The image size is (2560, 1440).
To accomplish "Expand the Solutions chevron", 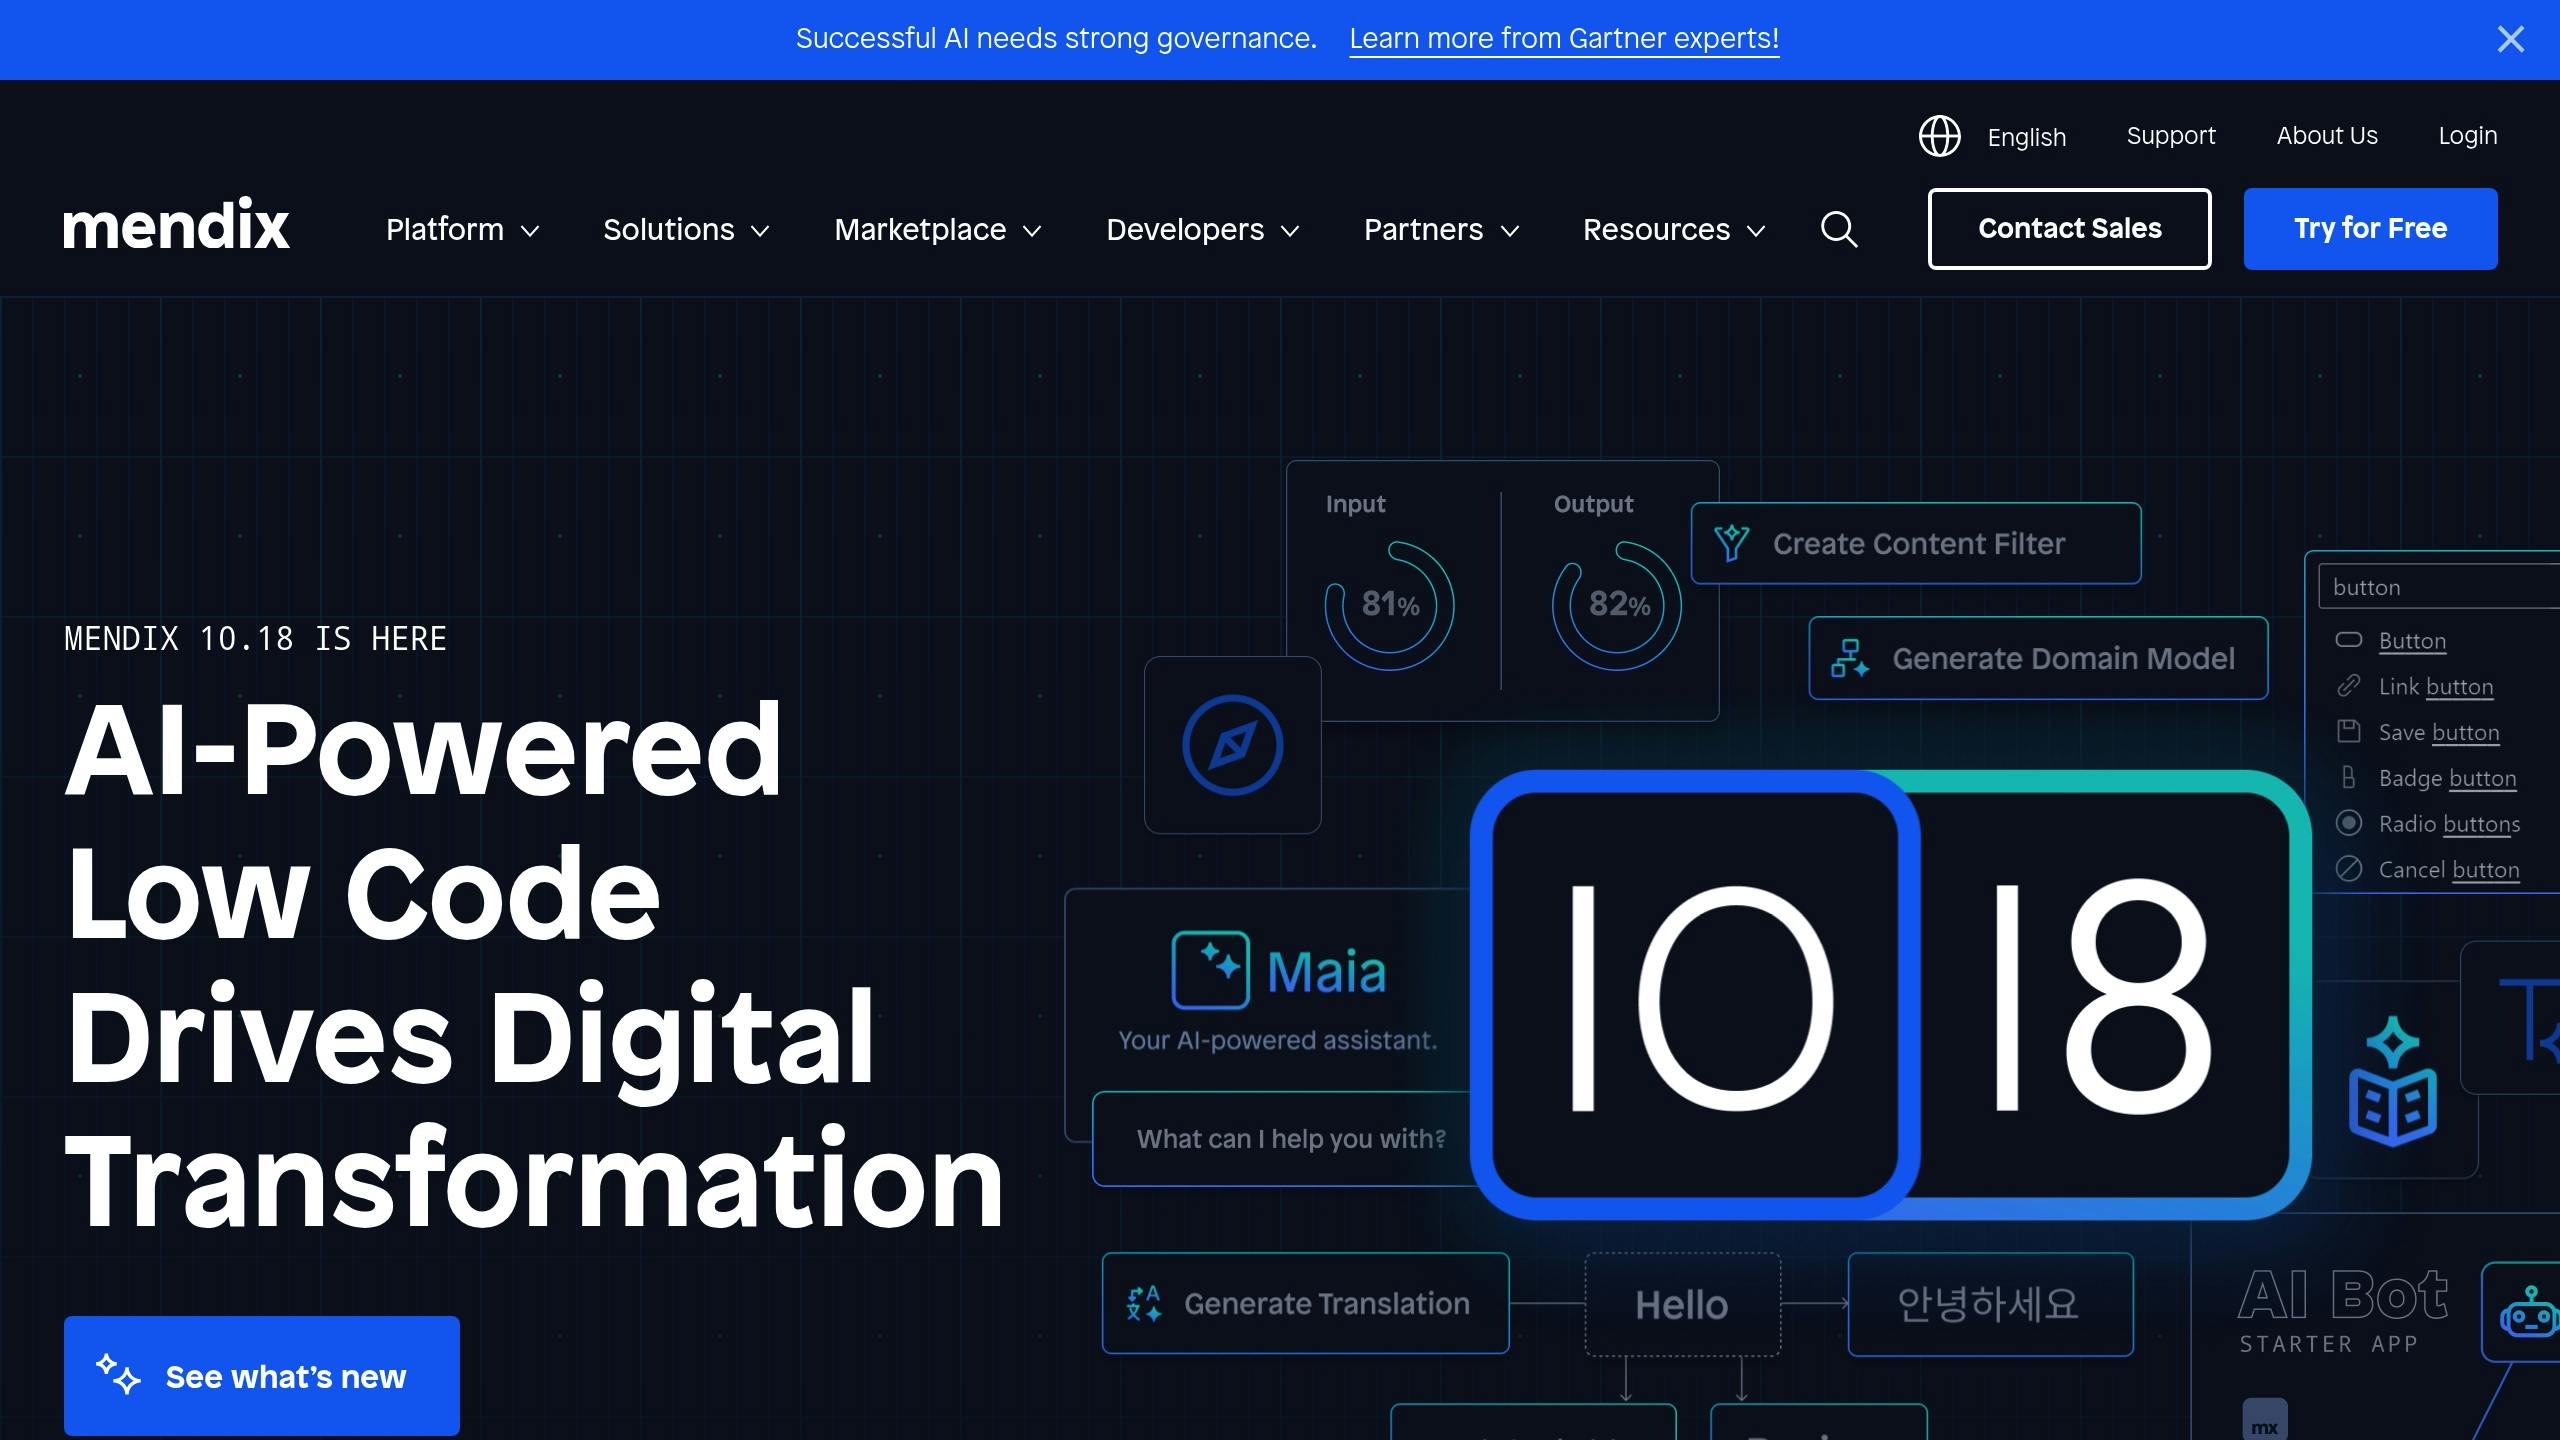I will (x=760, y=231).
